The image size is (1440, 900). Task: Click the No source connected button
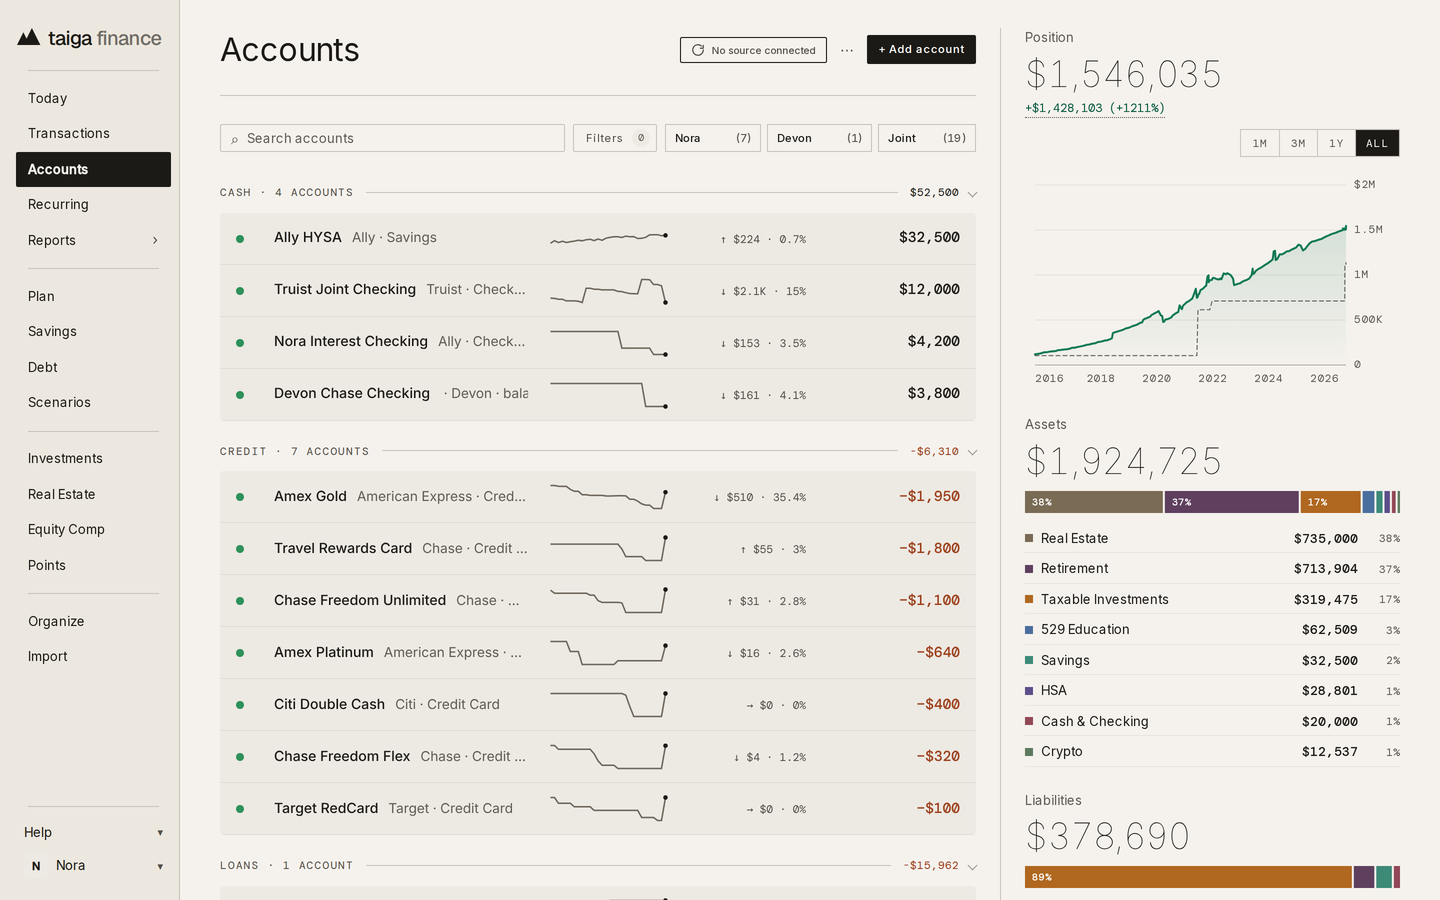(753, 50)
